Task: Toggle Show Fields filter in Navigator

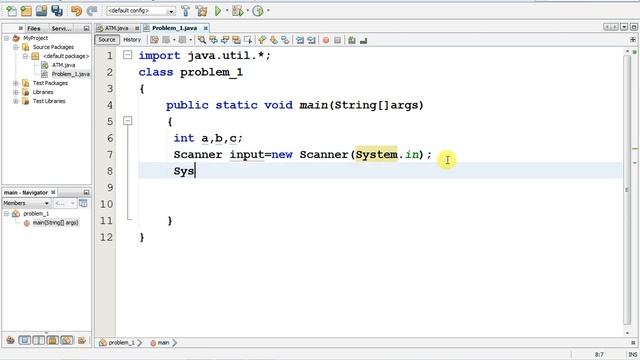Action: pyautogui.click(x=24, y=340)
